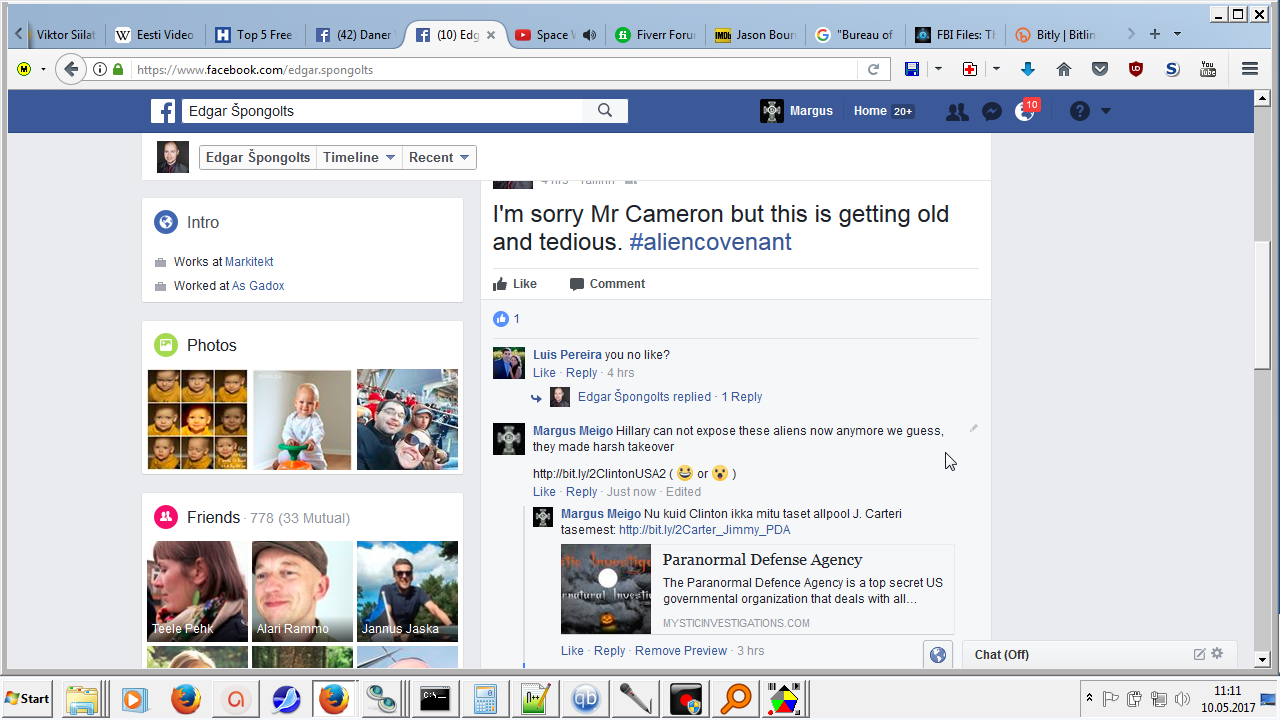Open Margus profile in Facebook header
This screenshot has width=1280, height=720.
(x=797, y=111)
